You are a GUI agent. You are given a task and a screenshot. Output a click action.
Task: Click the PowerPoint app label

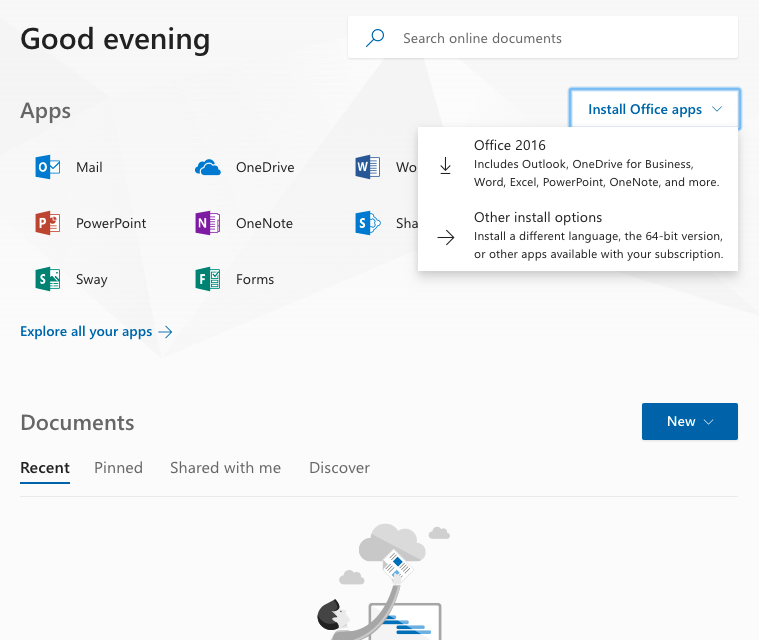pyautogui.click(x=111, y=223)
